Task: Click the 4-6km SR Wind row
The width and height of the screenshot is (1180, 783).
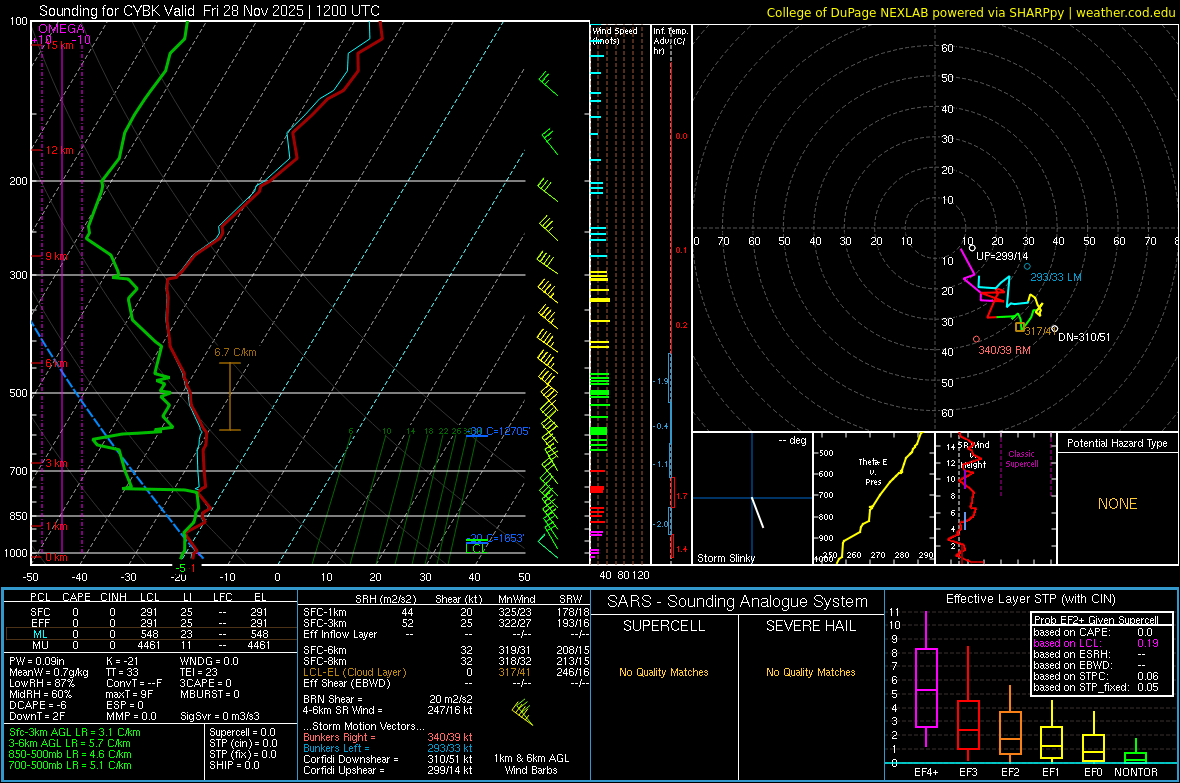Action: pyautogui.click(x=388, y=710)
